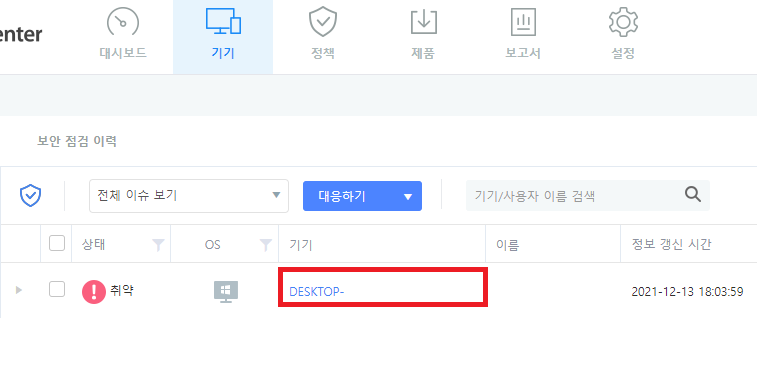Click the Windows OS icon in row
Viewport: 757px width, 368px height.
pos(226,292)
